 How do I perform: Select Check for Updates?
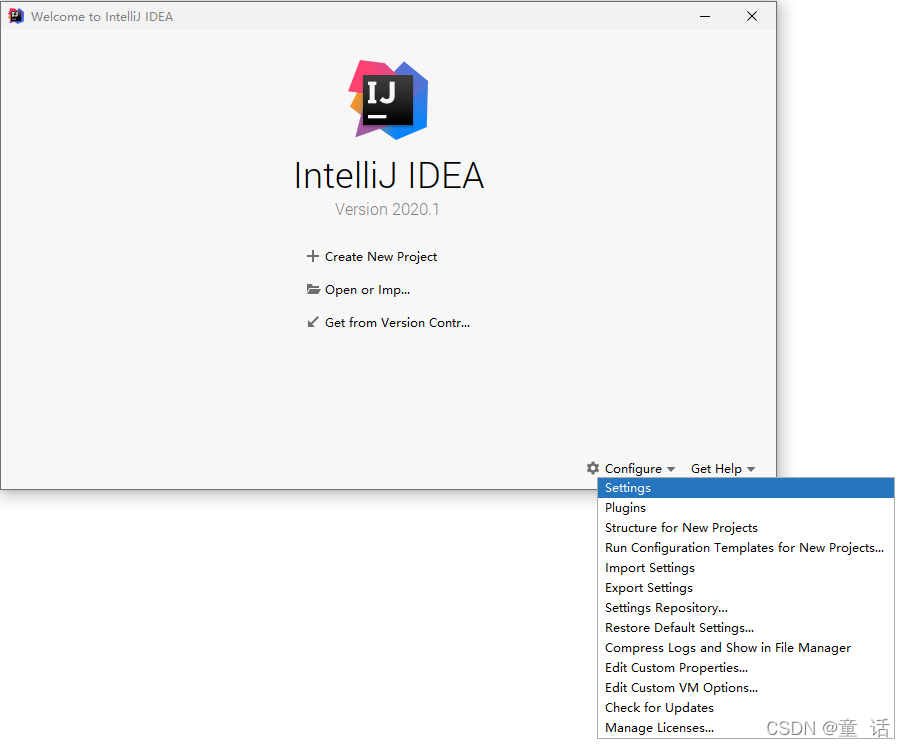click(x=746, y=708)
